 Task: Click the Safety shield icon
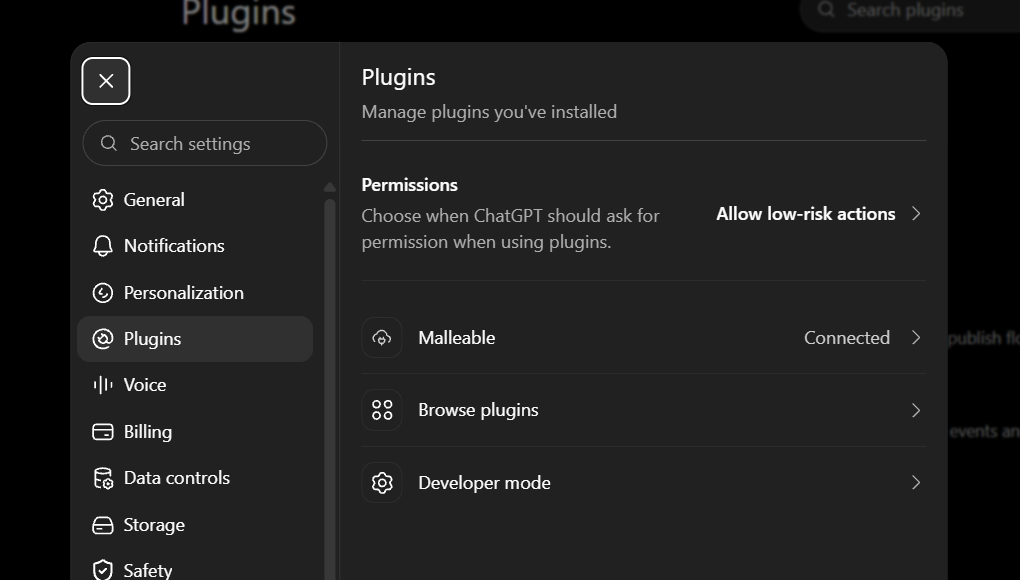click(103, 570)
